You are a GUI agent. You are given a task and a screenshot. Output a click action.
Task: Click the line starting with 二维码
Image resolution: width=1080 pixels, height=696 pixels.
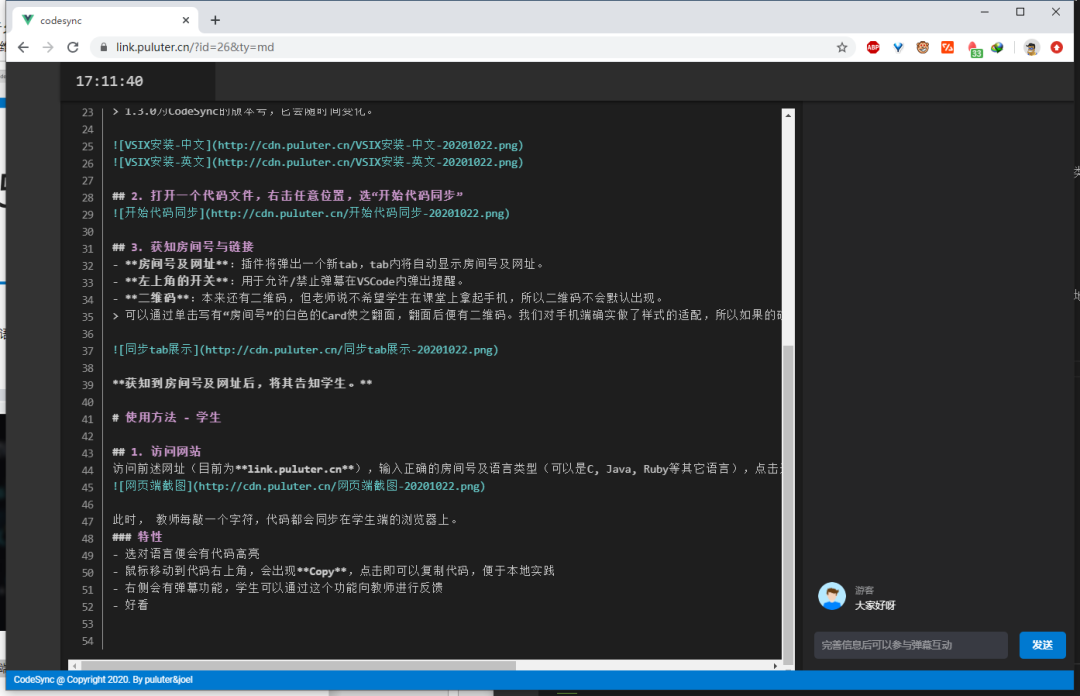(389, 298)
